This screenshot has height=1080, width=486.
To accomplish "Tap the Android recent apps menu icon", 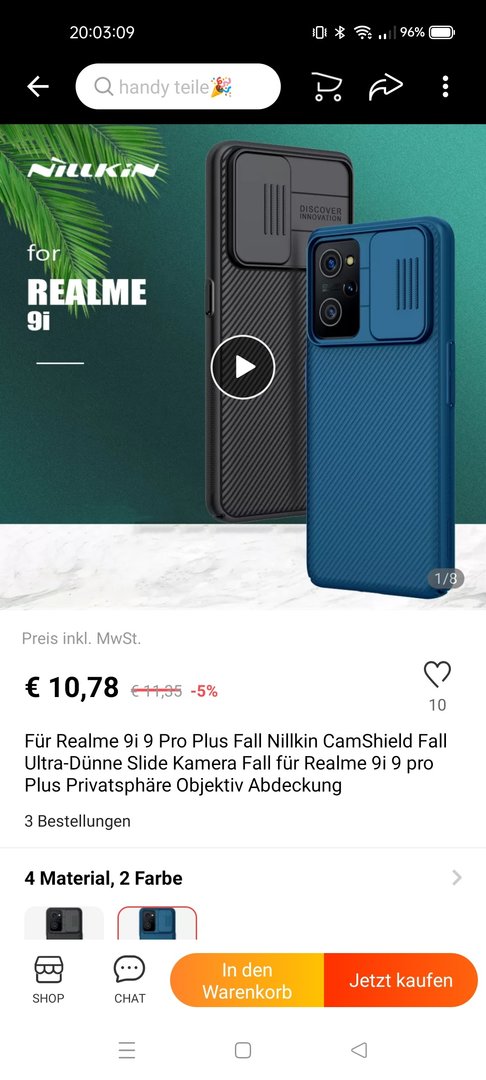I will point(127,1050).
